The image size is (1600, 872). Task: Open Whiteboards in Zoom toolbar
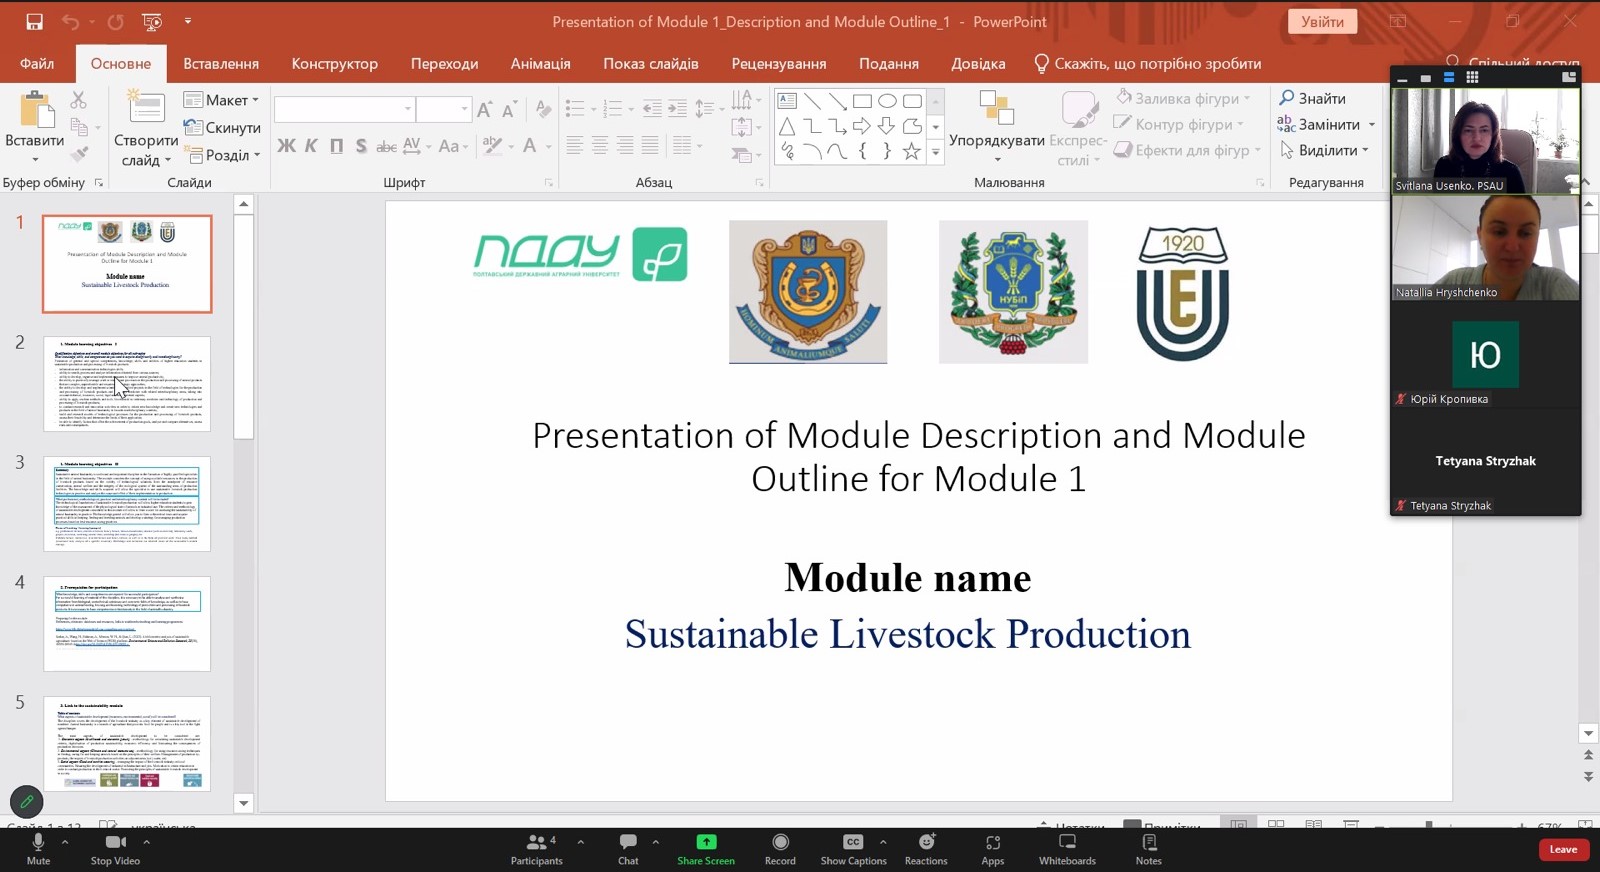(1067, 849)
